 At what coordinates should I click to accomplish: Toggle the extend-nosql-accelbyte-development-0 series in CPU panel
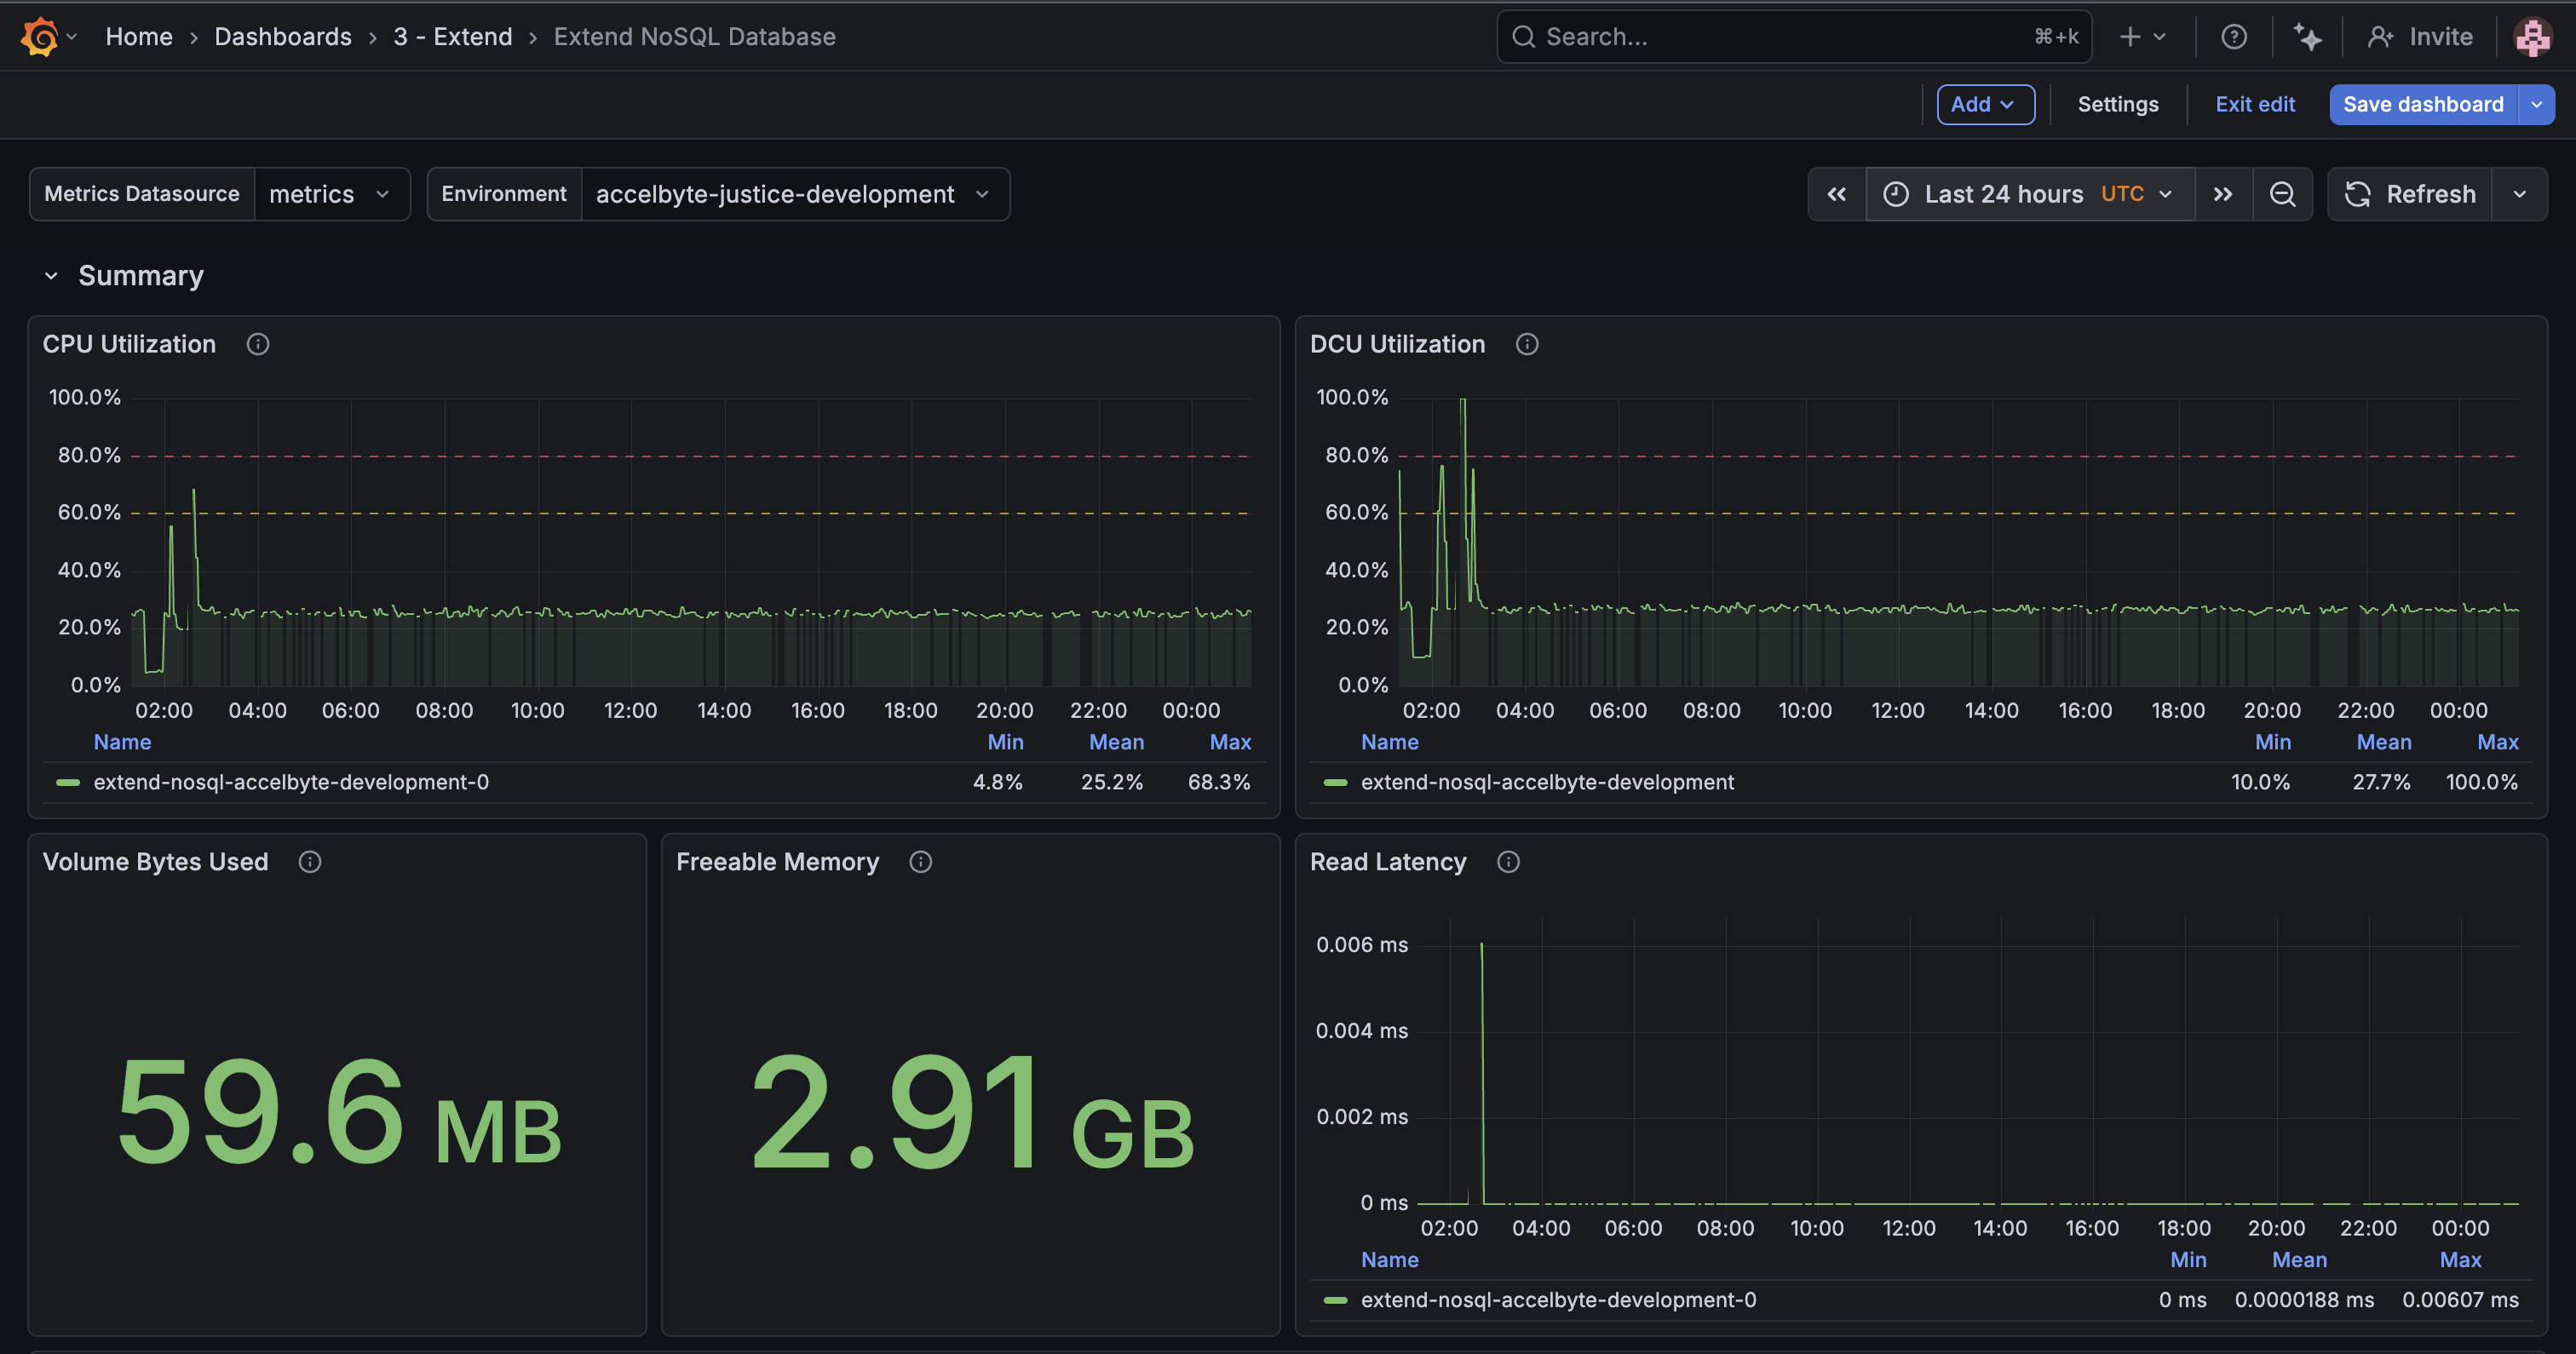click(x=290, y=782)
